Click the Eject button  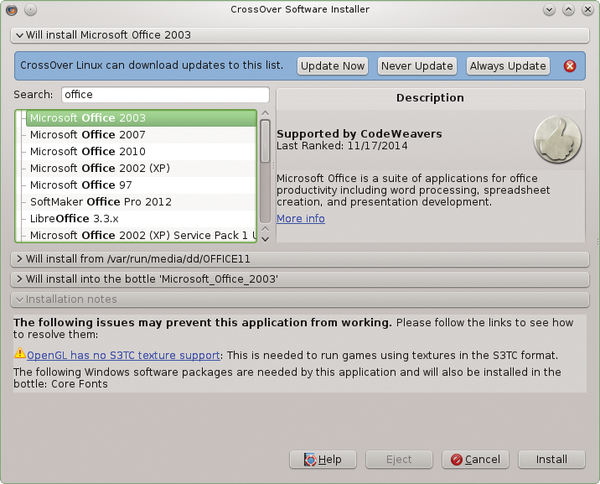399,460
